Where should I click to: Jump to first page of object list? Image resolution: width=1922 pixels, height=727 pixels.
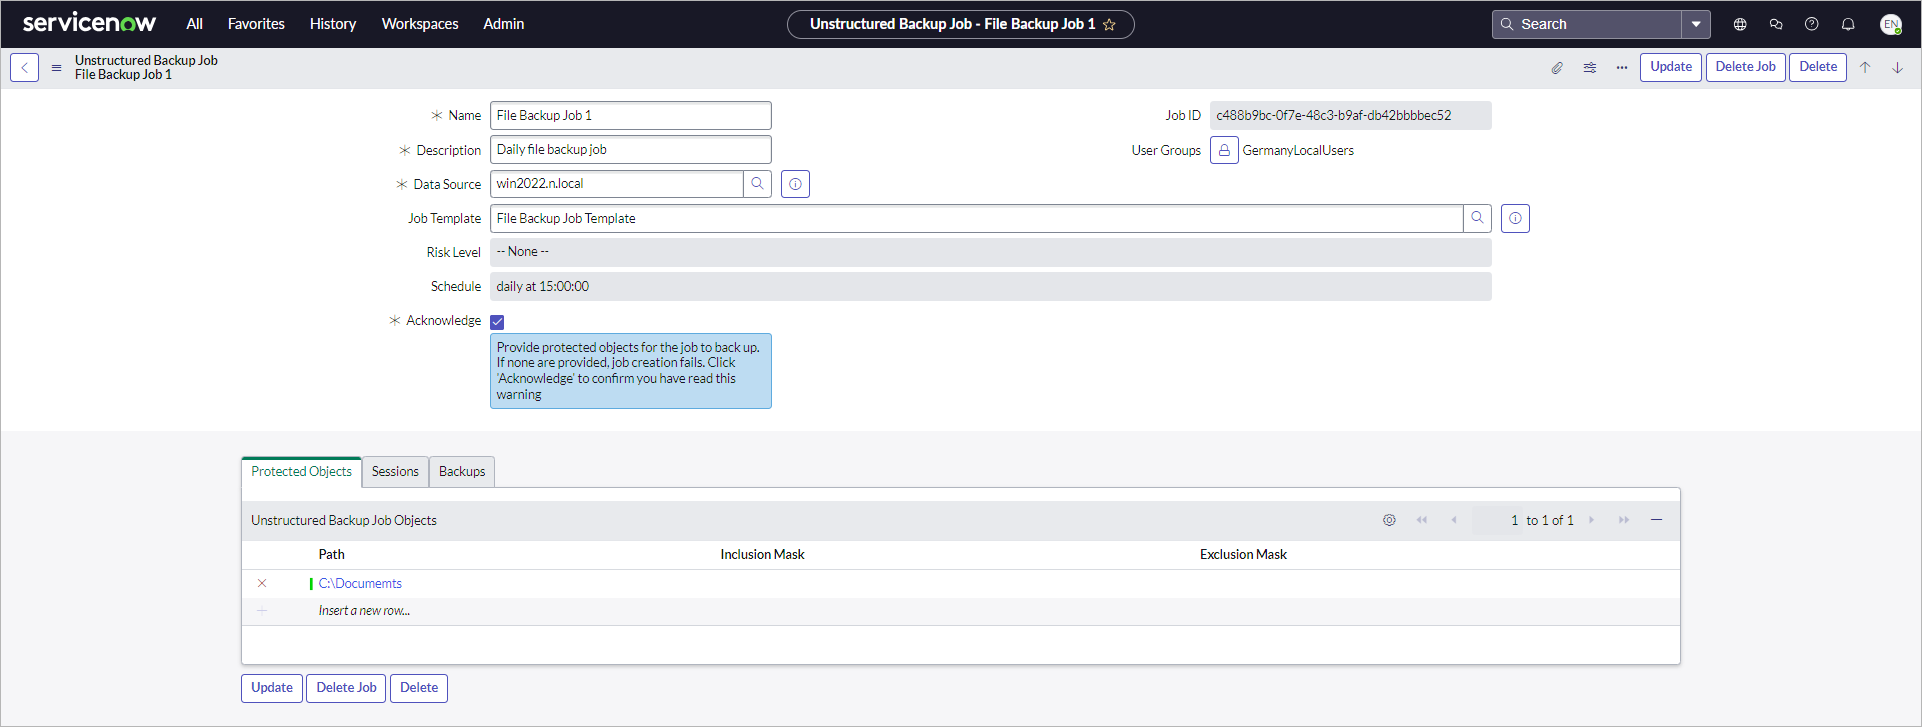1422,520
